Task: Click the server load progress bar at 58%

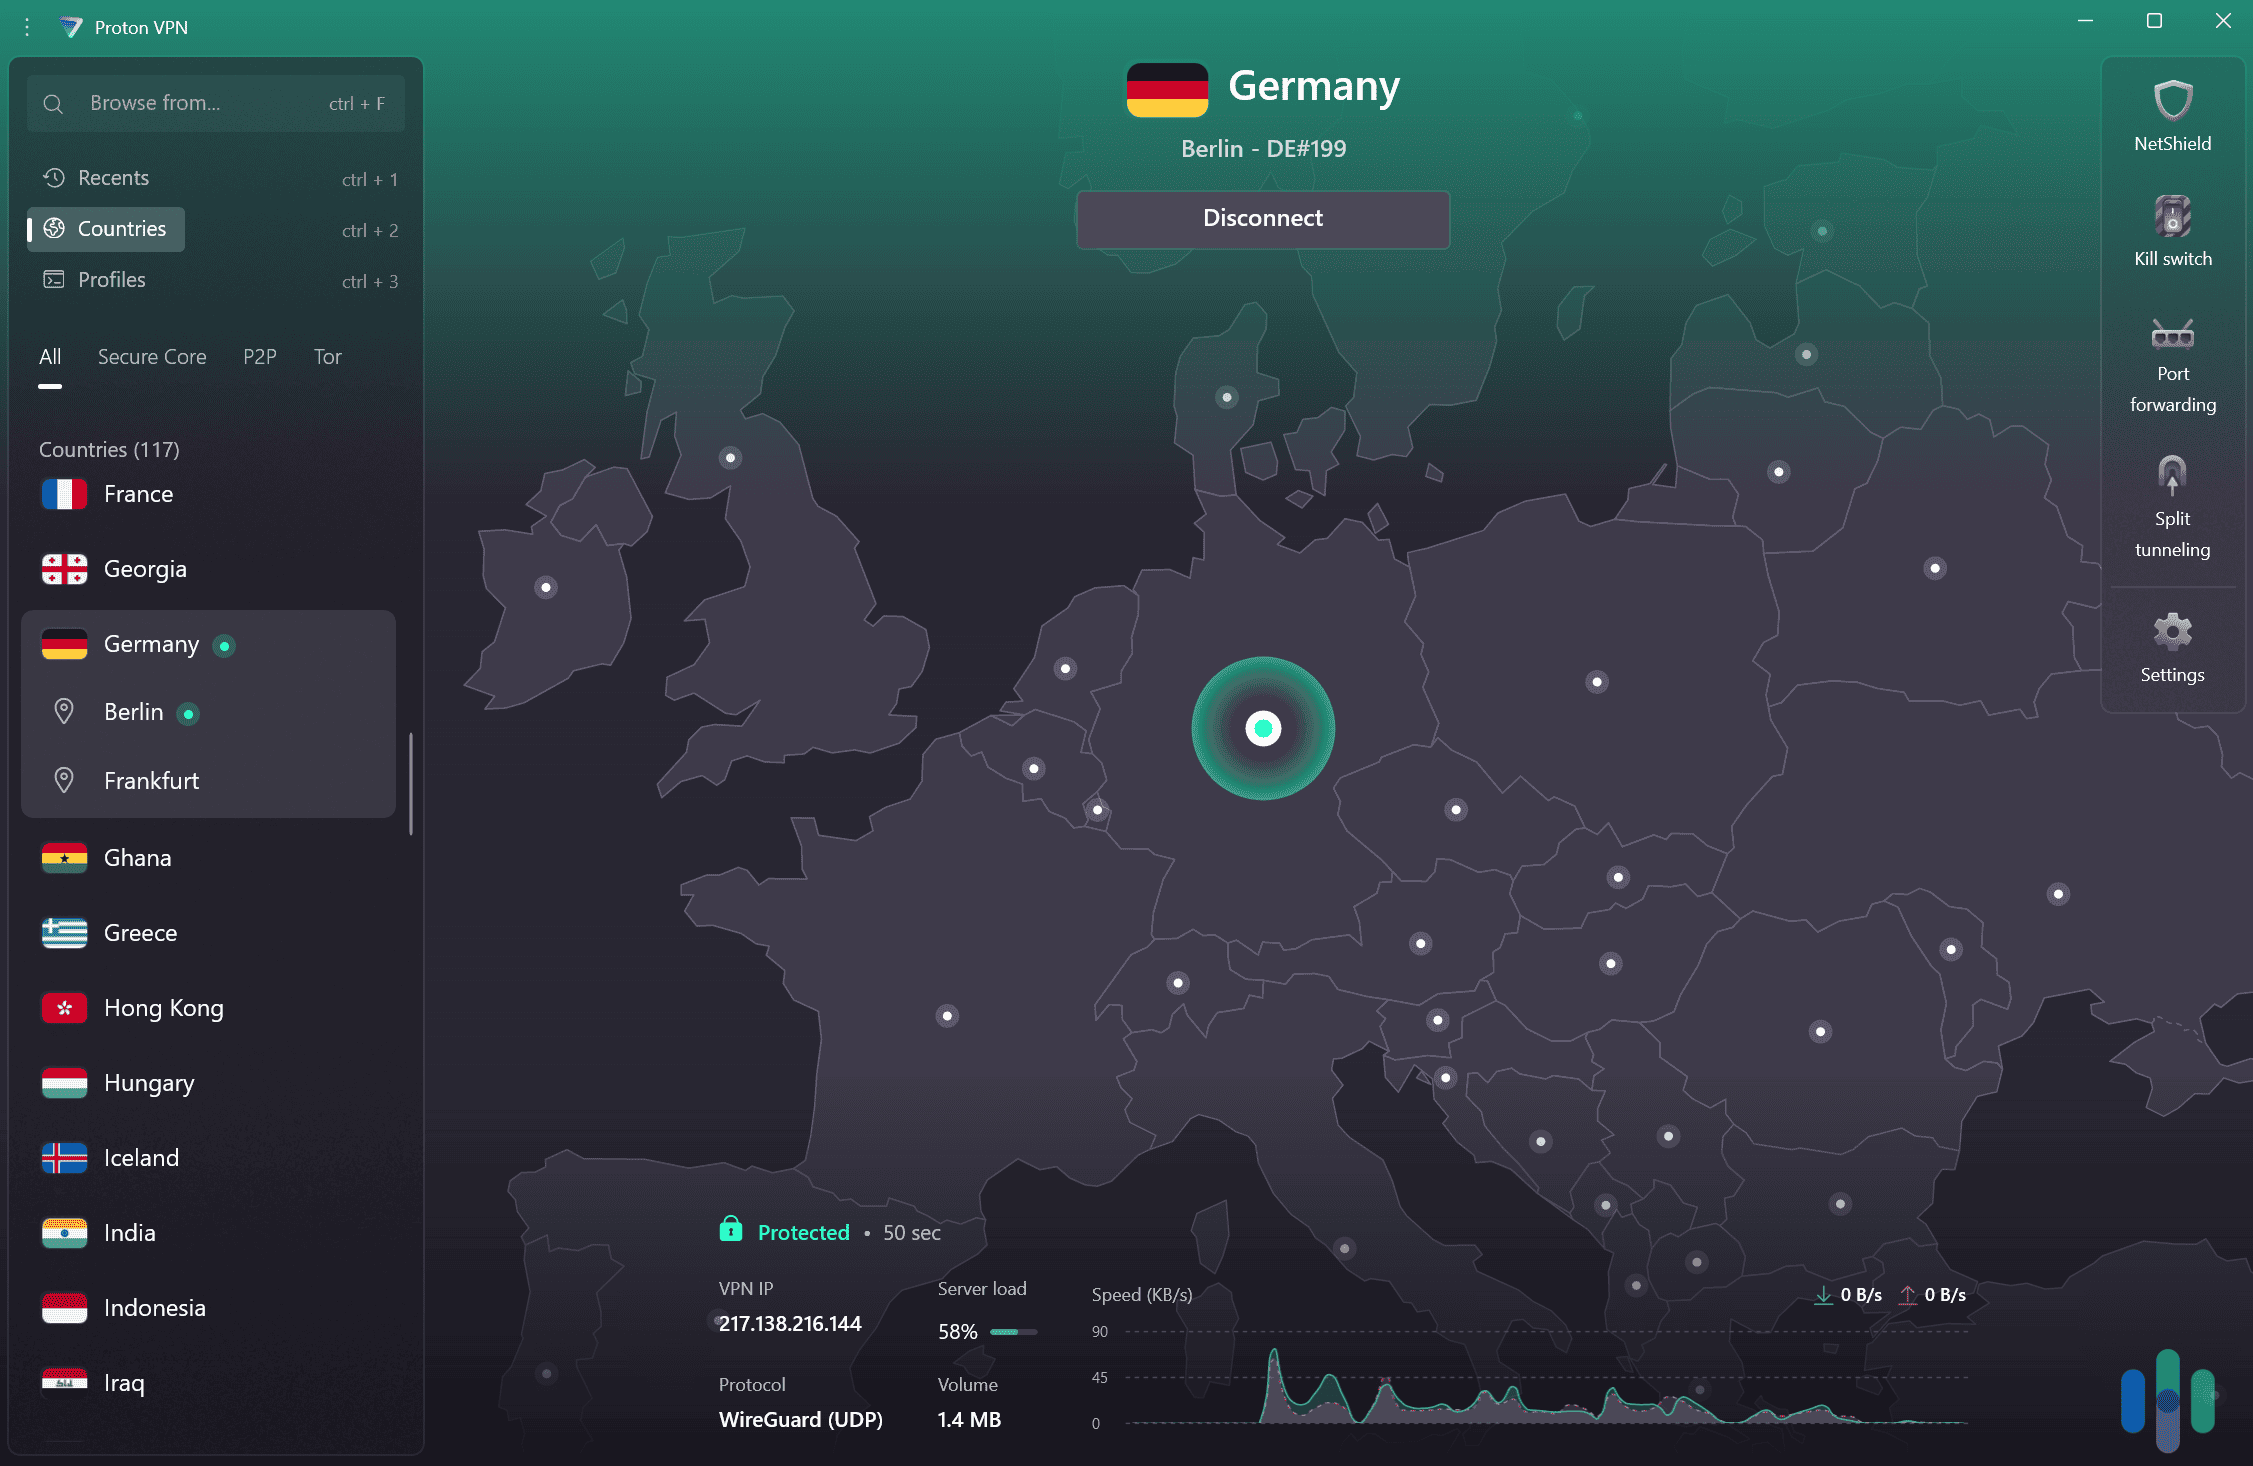Action: [x=1013, y=1332]
